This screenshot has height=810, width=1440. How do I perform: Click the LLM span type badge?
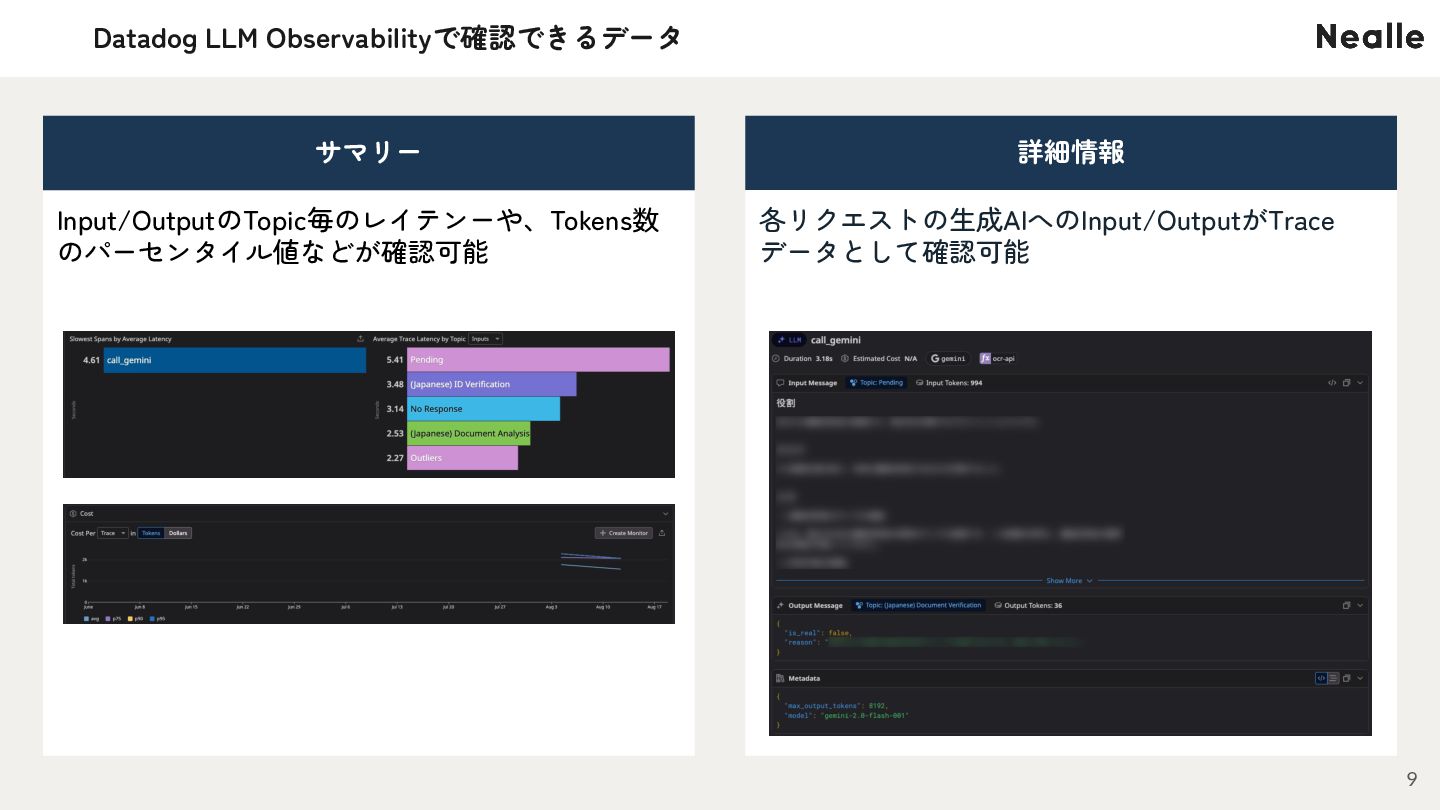coord(790,340)
